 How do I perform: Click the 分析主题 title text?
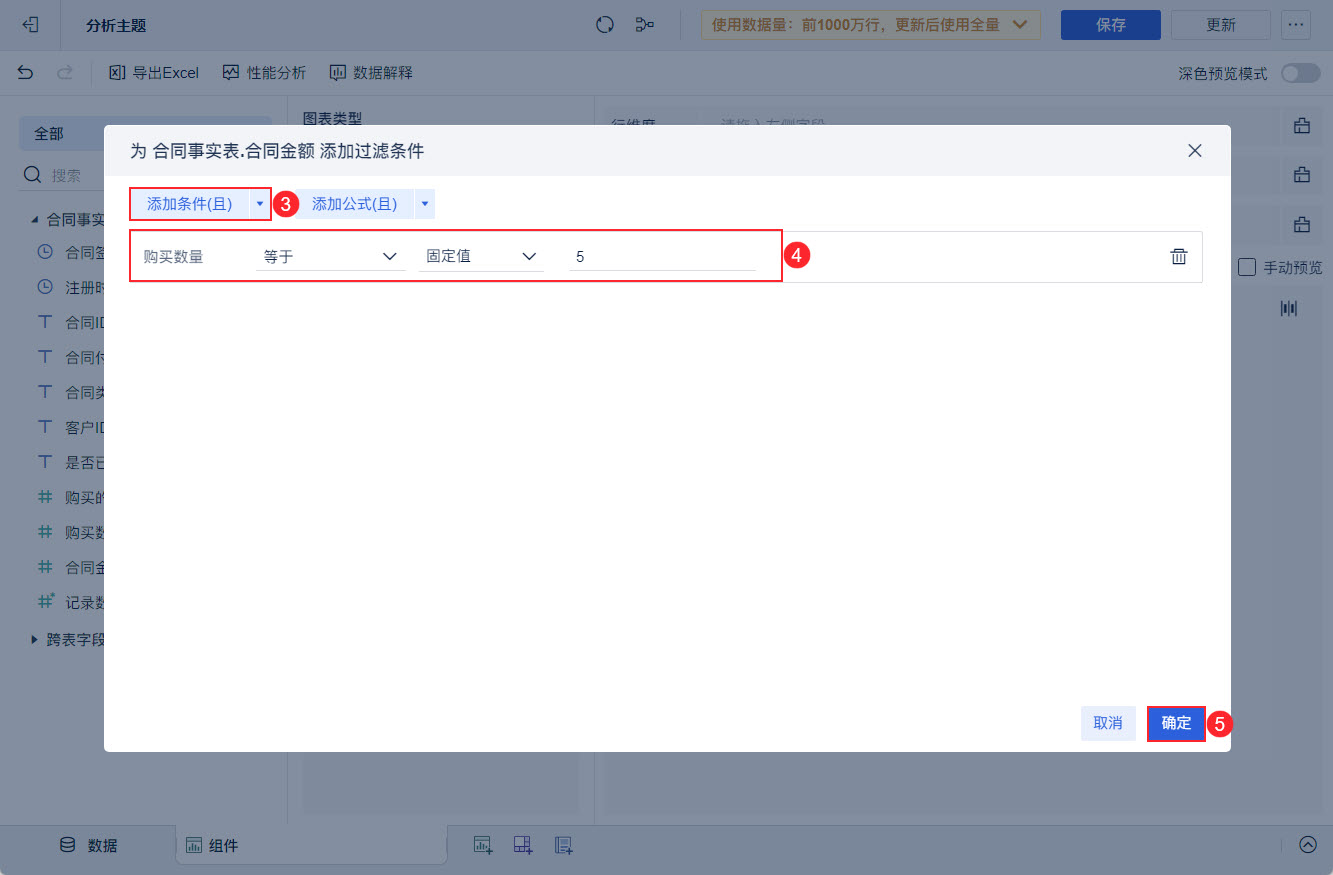116,25
